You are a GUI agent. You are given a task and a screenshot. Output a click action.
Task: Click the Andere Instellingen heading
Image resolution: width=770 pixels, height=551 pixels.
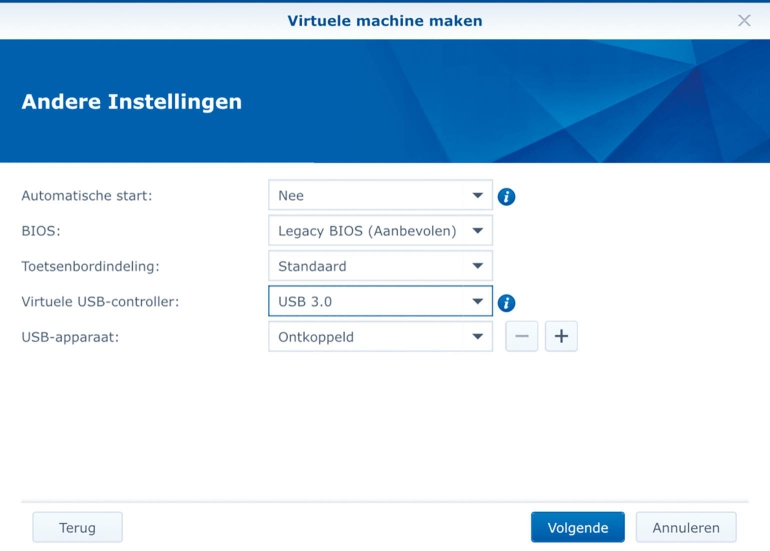click(x=131, y=101)
